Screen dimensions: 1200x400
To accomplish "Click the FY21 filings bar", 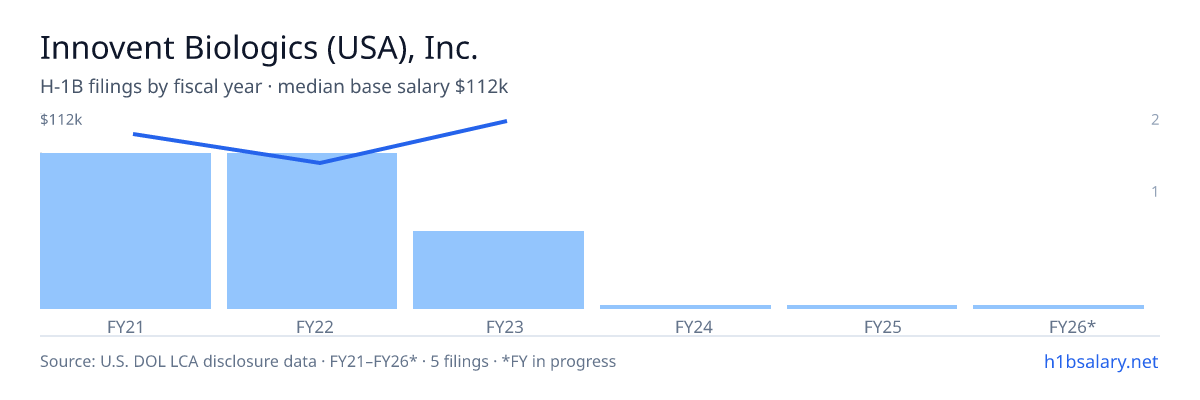I will pos(125,231).
